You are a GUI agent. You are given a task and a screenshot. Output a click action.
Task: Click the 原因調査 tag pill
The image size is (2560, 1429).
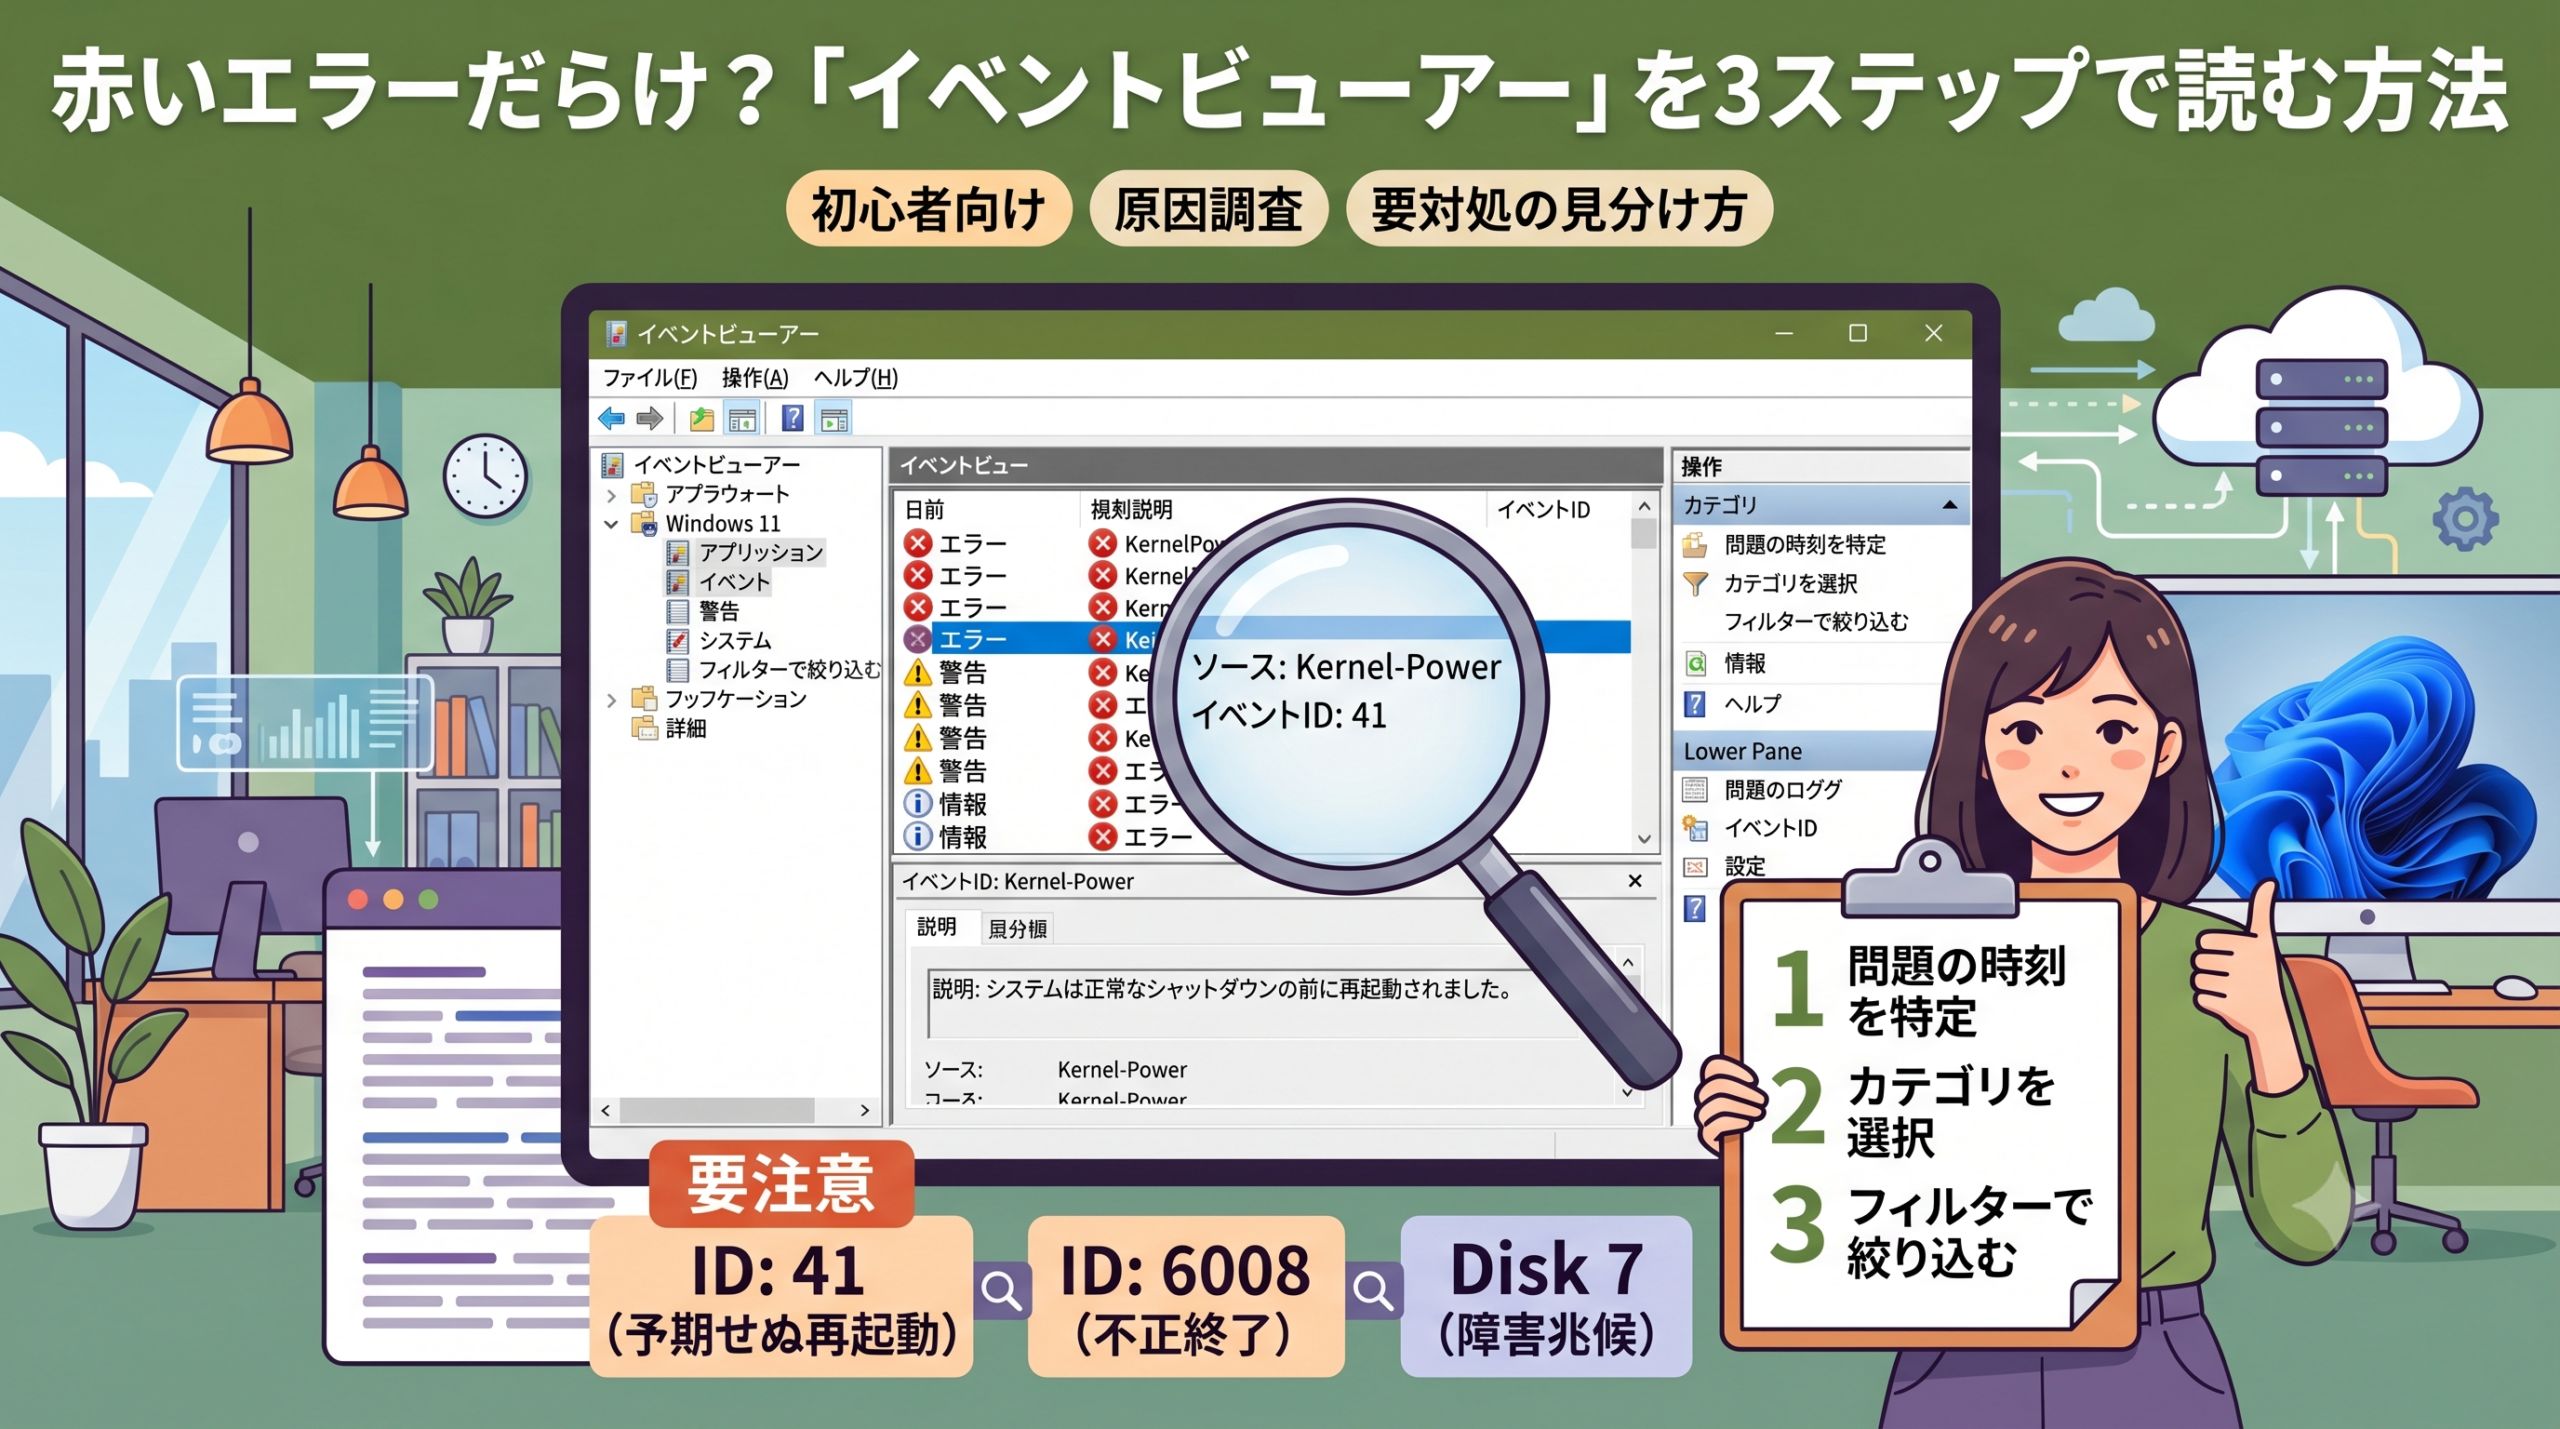[1208, 209]
